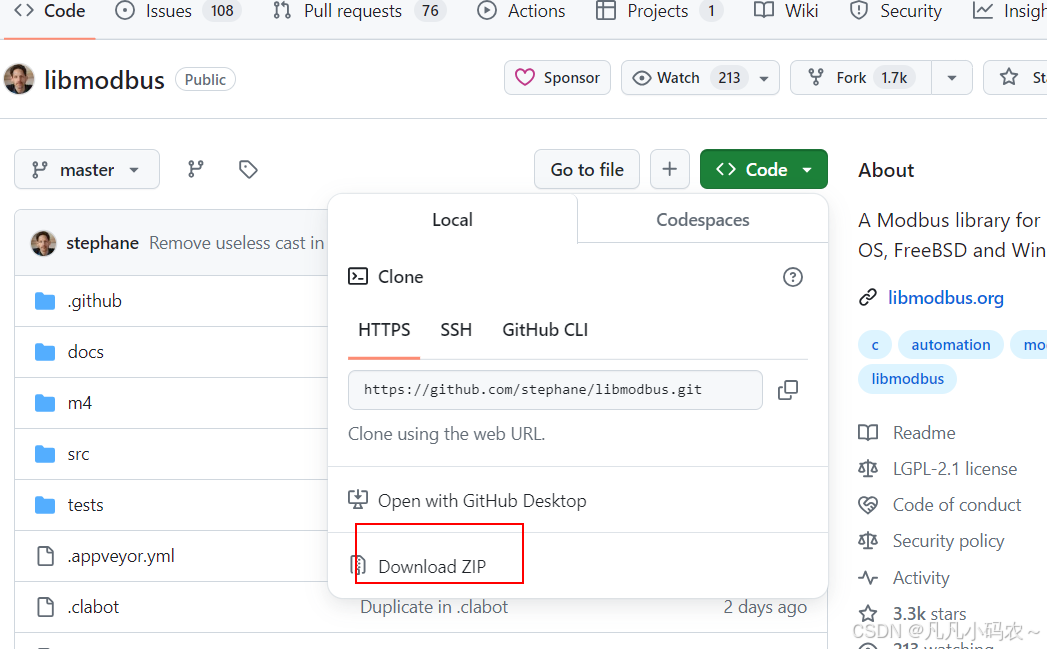Expand the Watch notifications dropdown arrow
The width and height of the screenshot is (1047, 649).
tap(764, 78)
